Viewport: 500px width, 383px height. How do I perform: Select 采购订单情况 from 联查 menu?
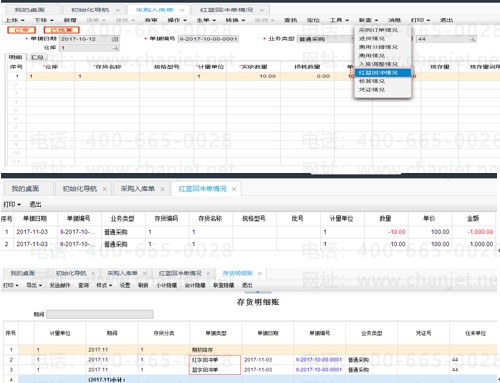[382, 30]
